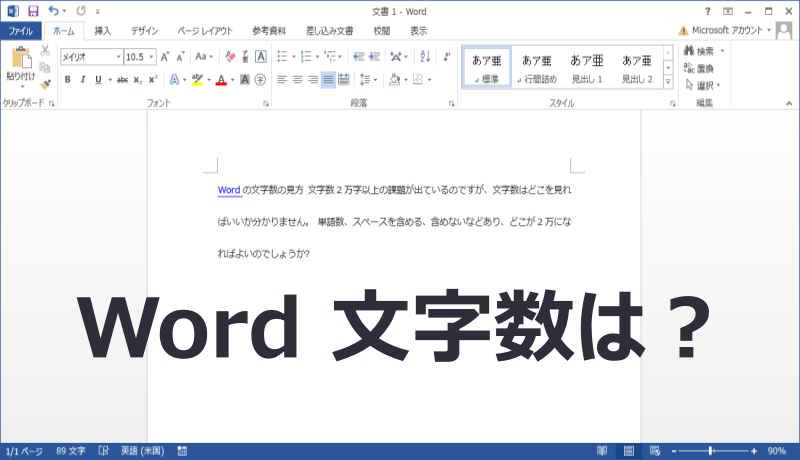800x460 pixels.
Task: Align text right
Action: pyautogui.click(x=313, y=80)
